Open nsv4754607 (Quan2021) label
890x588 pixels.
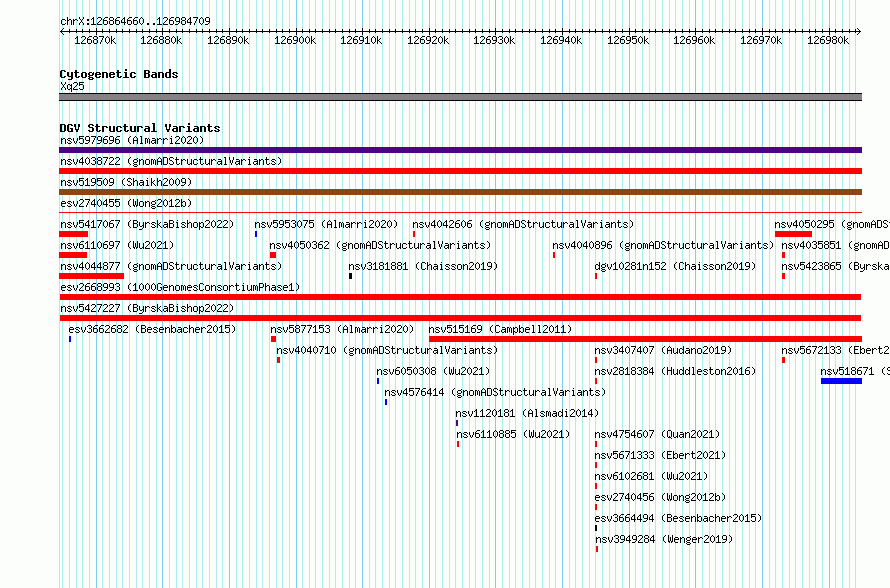pos(657,434)
